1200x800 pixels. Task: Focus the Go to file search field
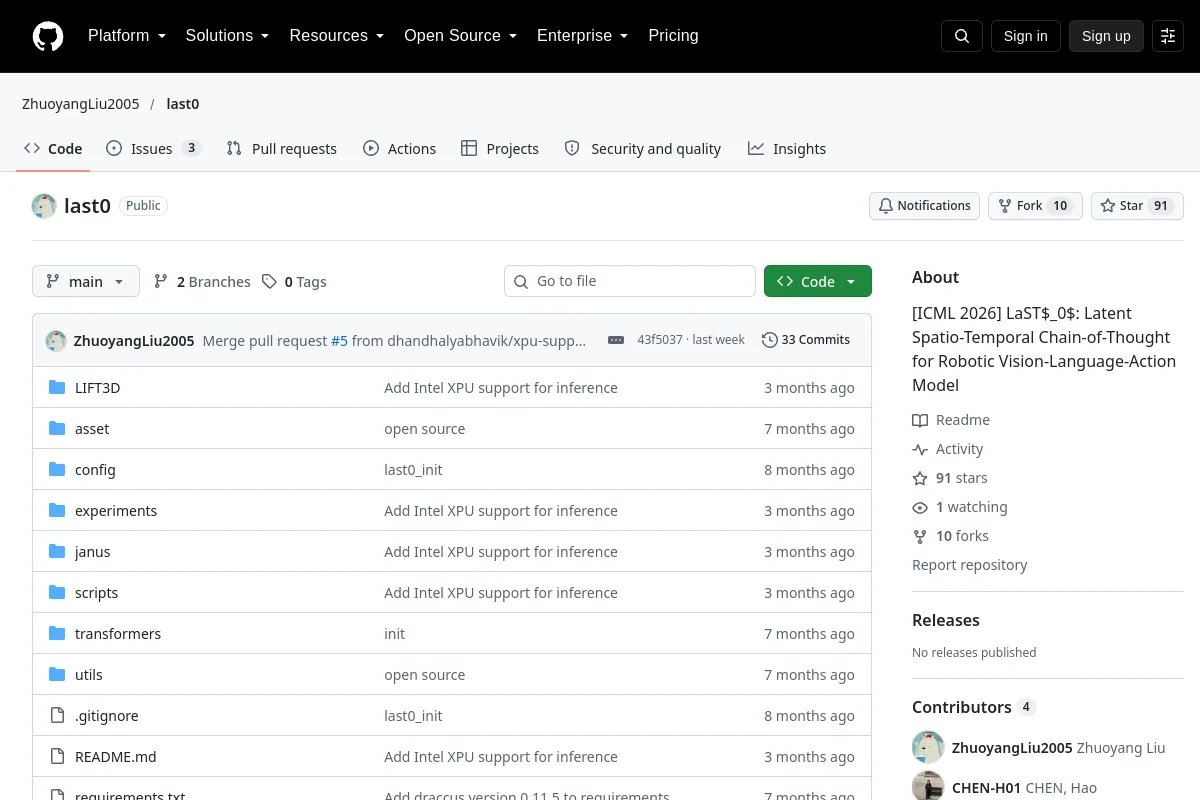click(x=630, y=281)
